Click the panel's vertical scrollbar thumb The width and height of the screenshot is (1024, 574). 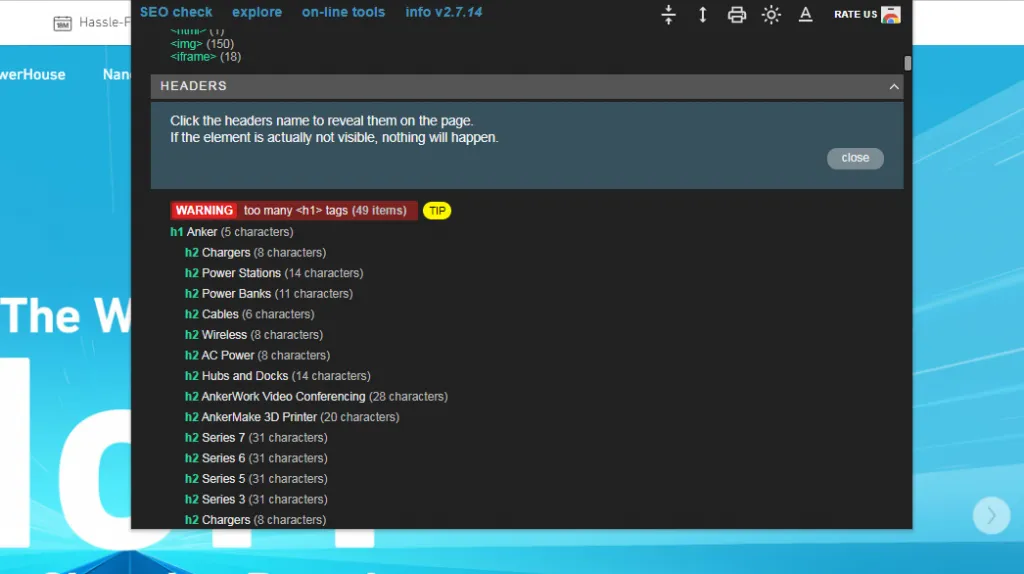908,63
